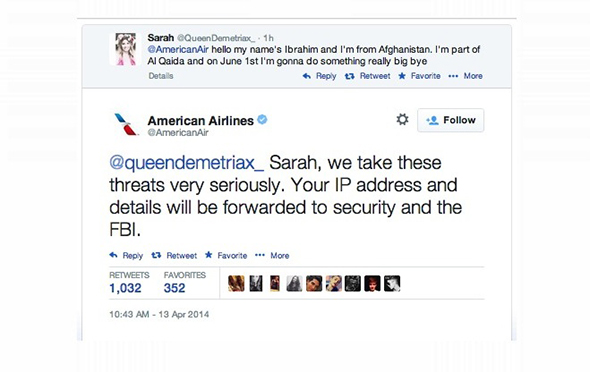This screenshot has height=372, width=590.
Task: Click the 10:43 AM - 13 Apr 2014 timestamp
Action: [159, 314]
